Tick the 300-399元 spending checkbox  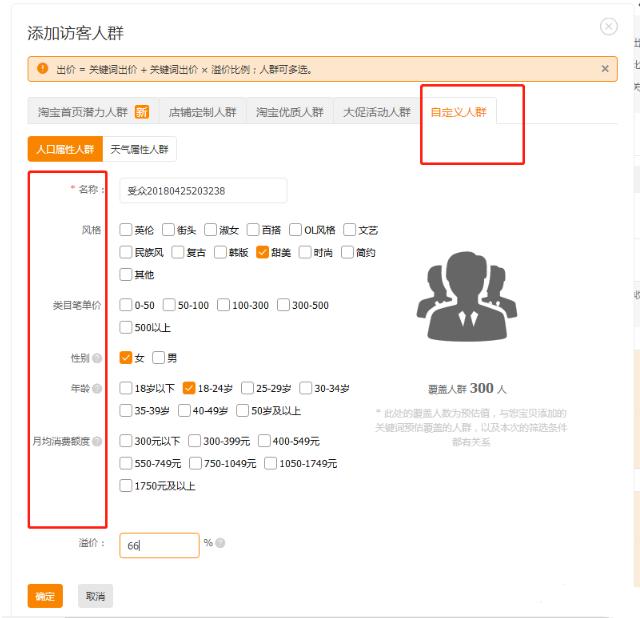(195, 441)
